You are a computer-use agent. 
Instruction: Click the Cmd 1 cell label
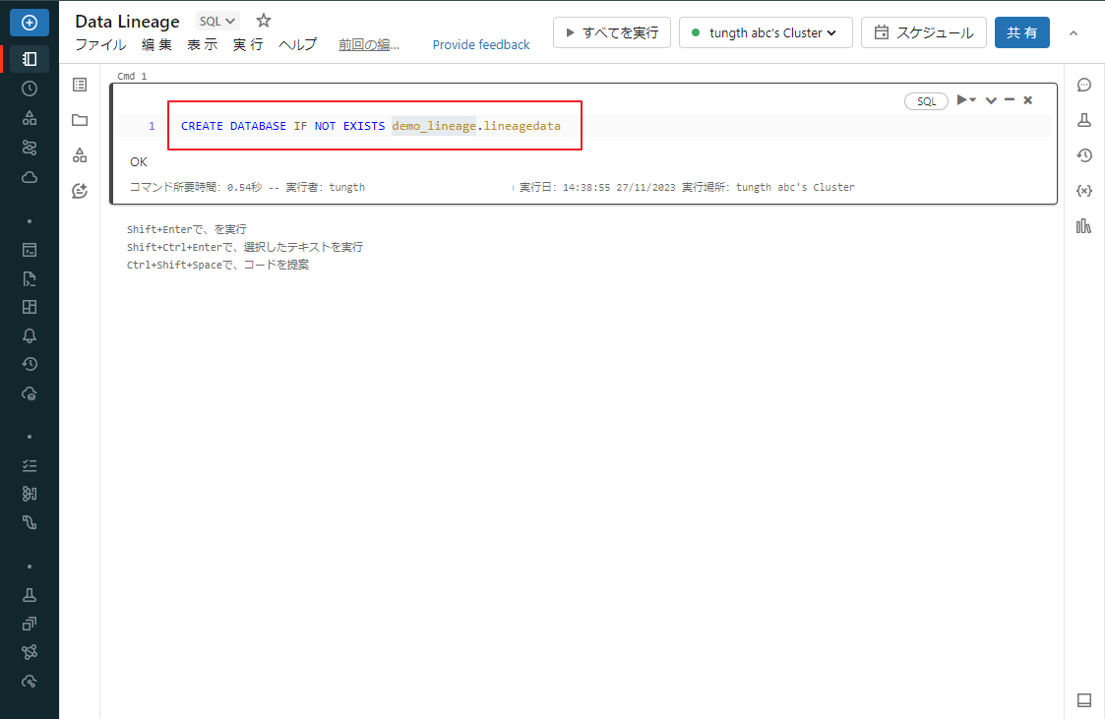132,76
